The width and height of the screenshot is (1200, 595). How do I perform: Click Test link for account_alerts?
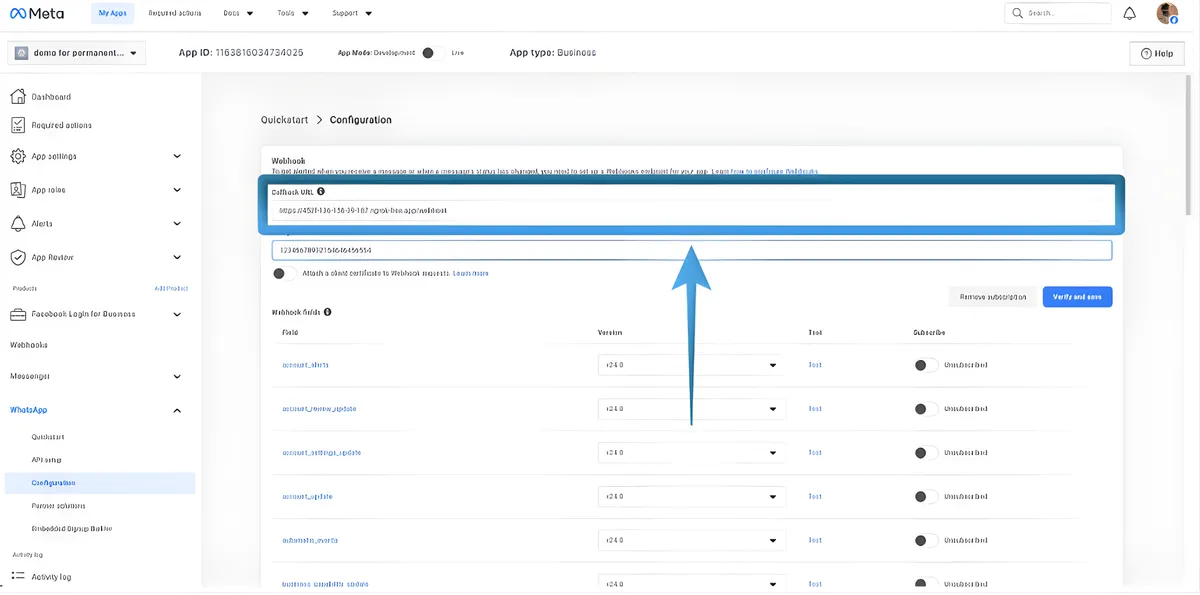tap(815, 365)
